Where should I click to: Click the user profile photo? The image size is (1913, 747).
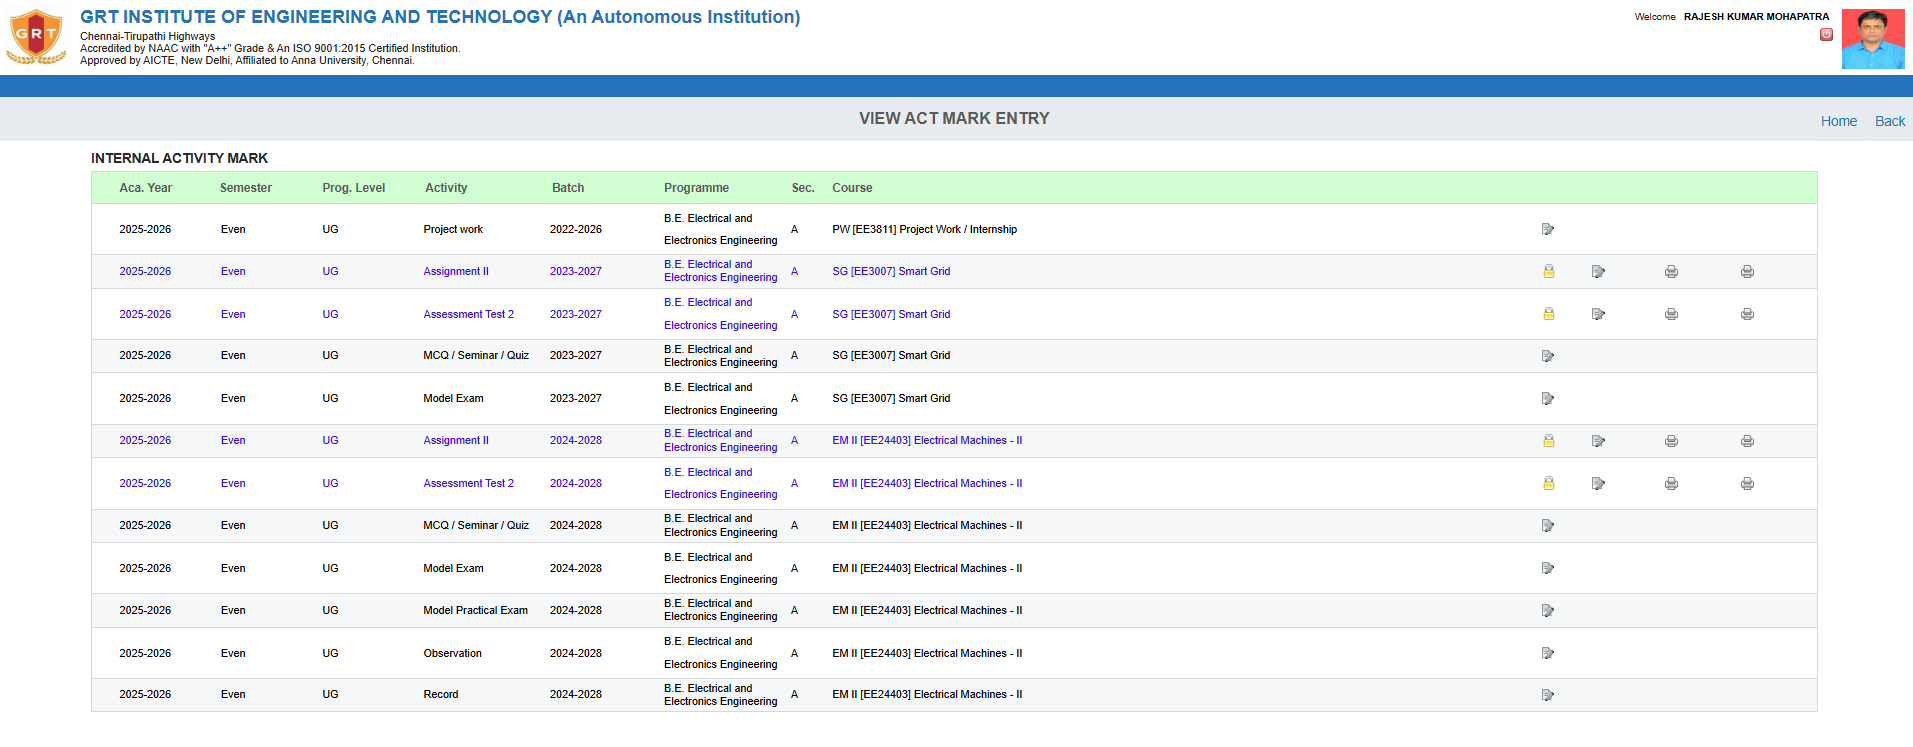(1872, 39)
